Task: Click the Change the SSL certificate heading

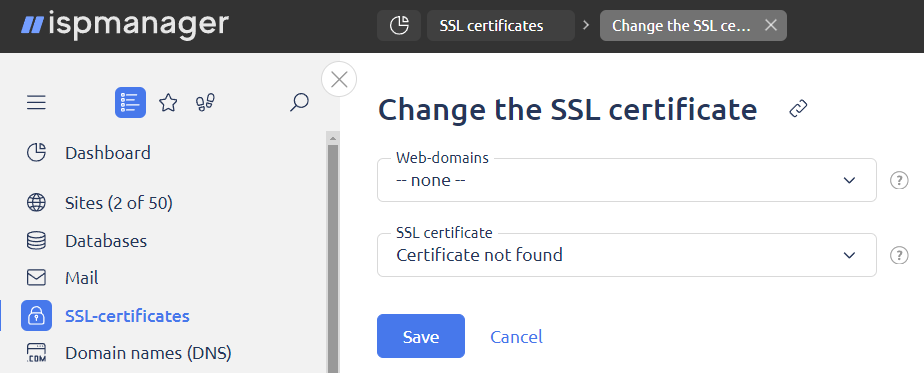Action: click(567, 110)
